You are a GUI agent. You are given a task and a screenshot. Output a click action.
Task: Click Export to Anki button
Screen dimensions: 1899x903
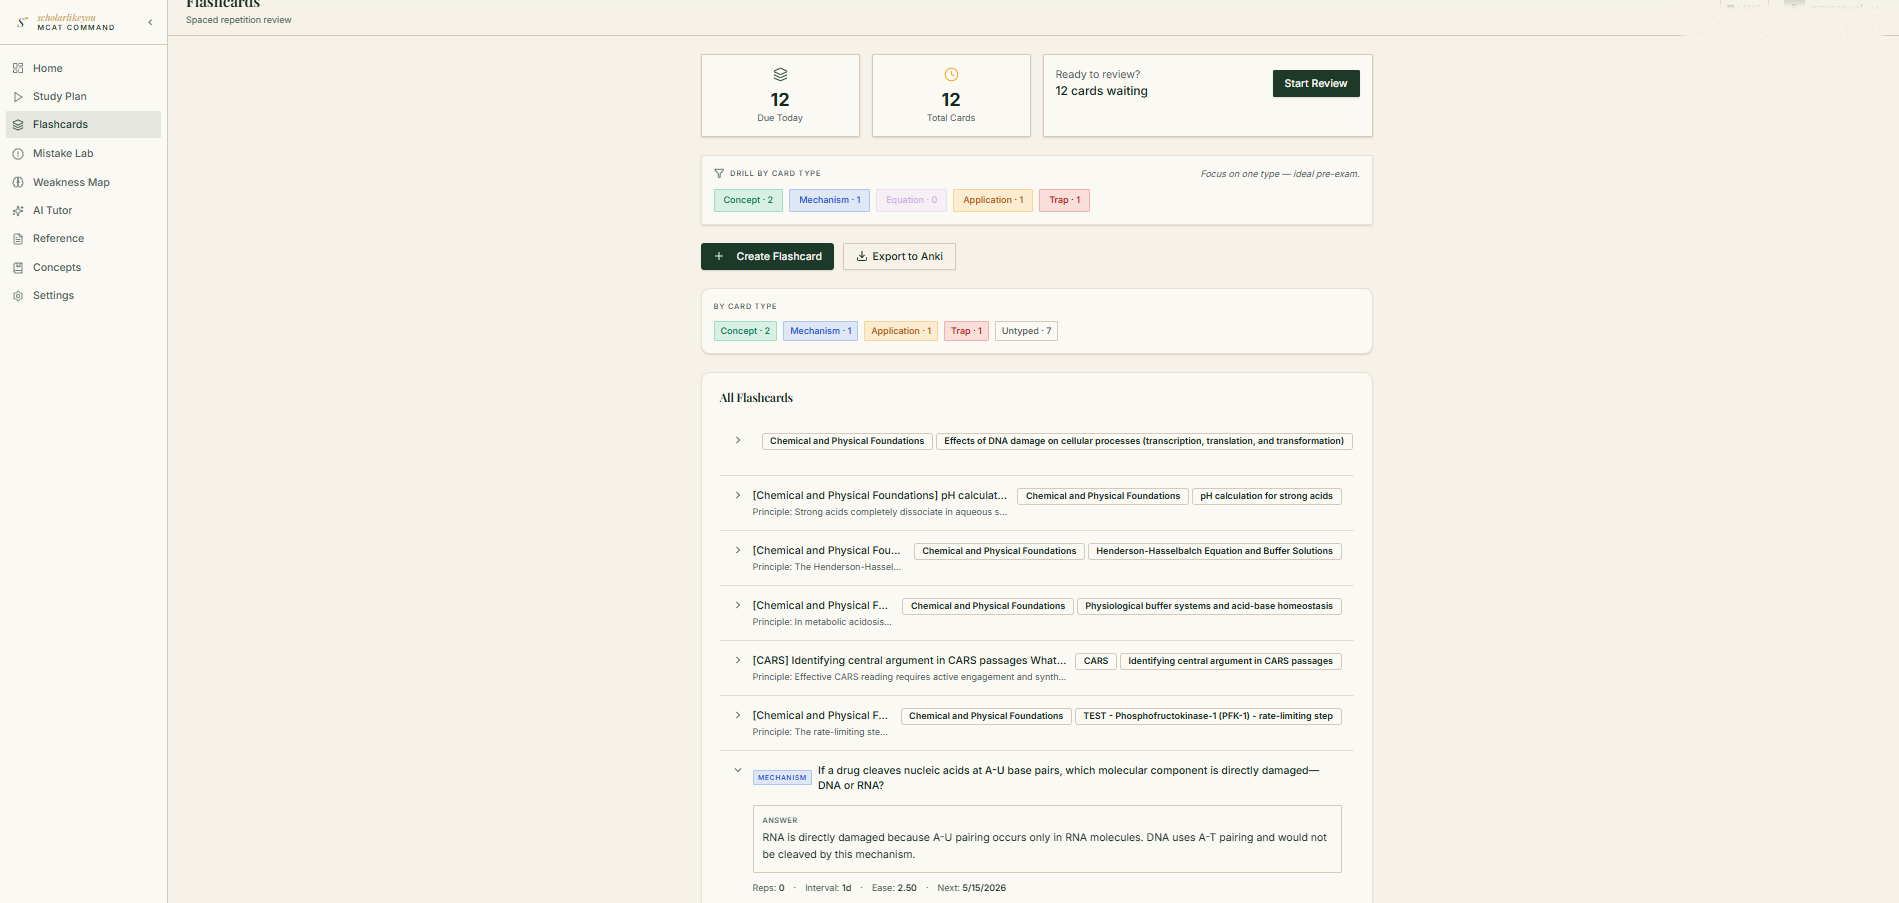click(899, 256)
